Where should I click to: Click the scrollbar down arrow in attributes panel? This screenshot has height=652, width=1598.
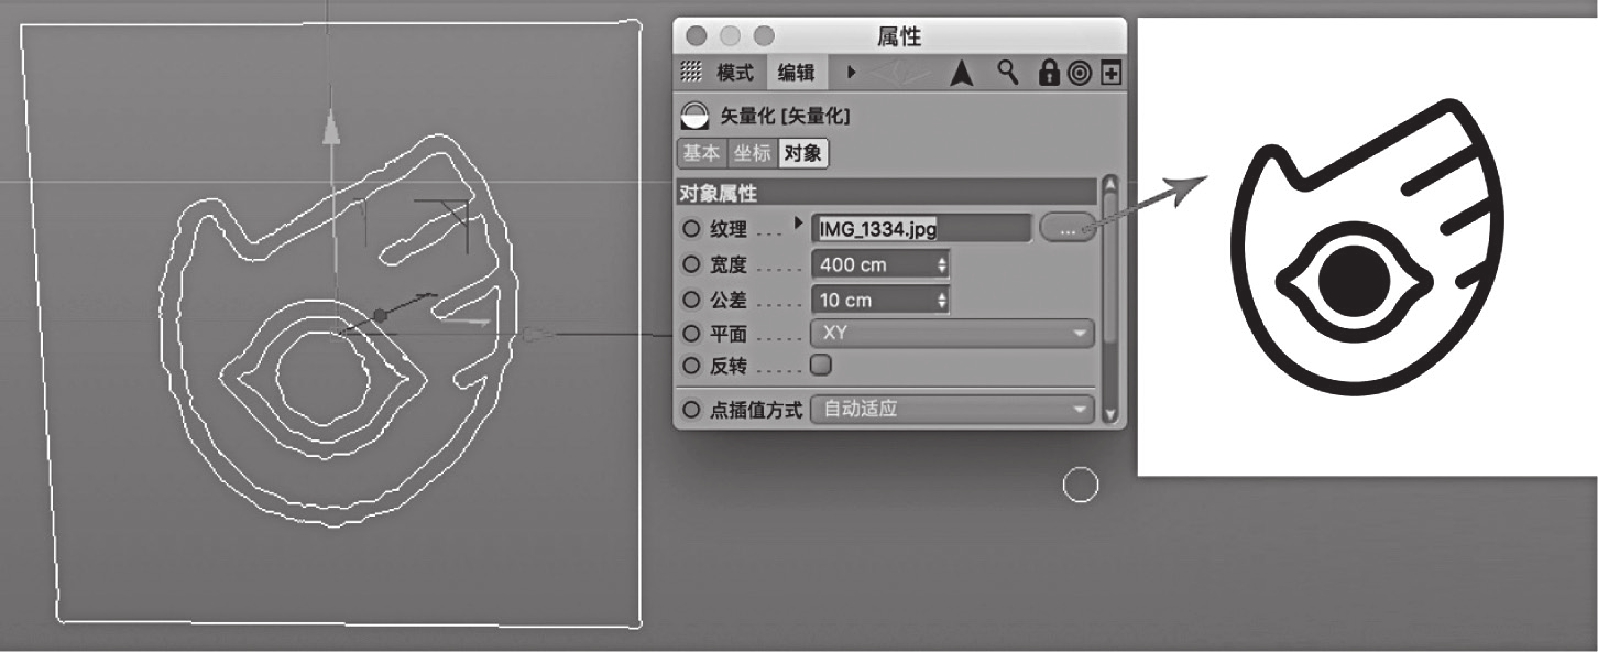pos(1109,414)
